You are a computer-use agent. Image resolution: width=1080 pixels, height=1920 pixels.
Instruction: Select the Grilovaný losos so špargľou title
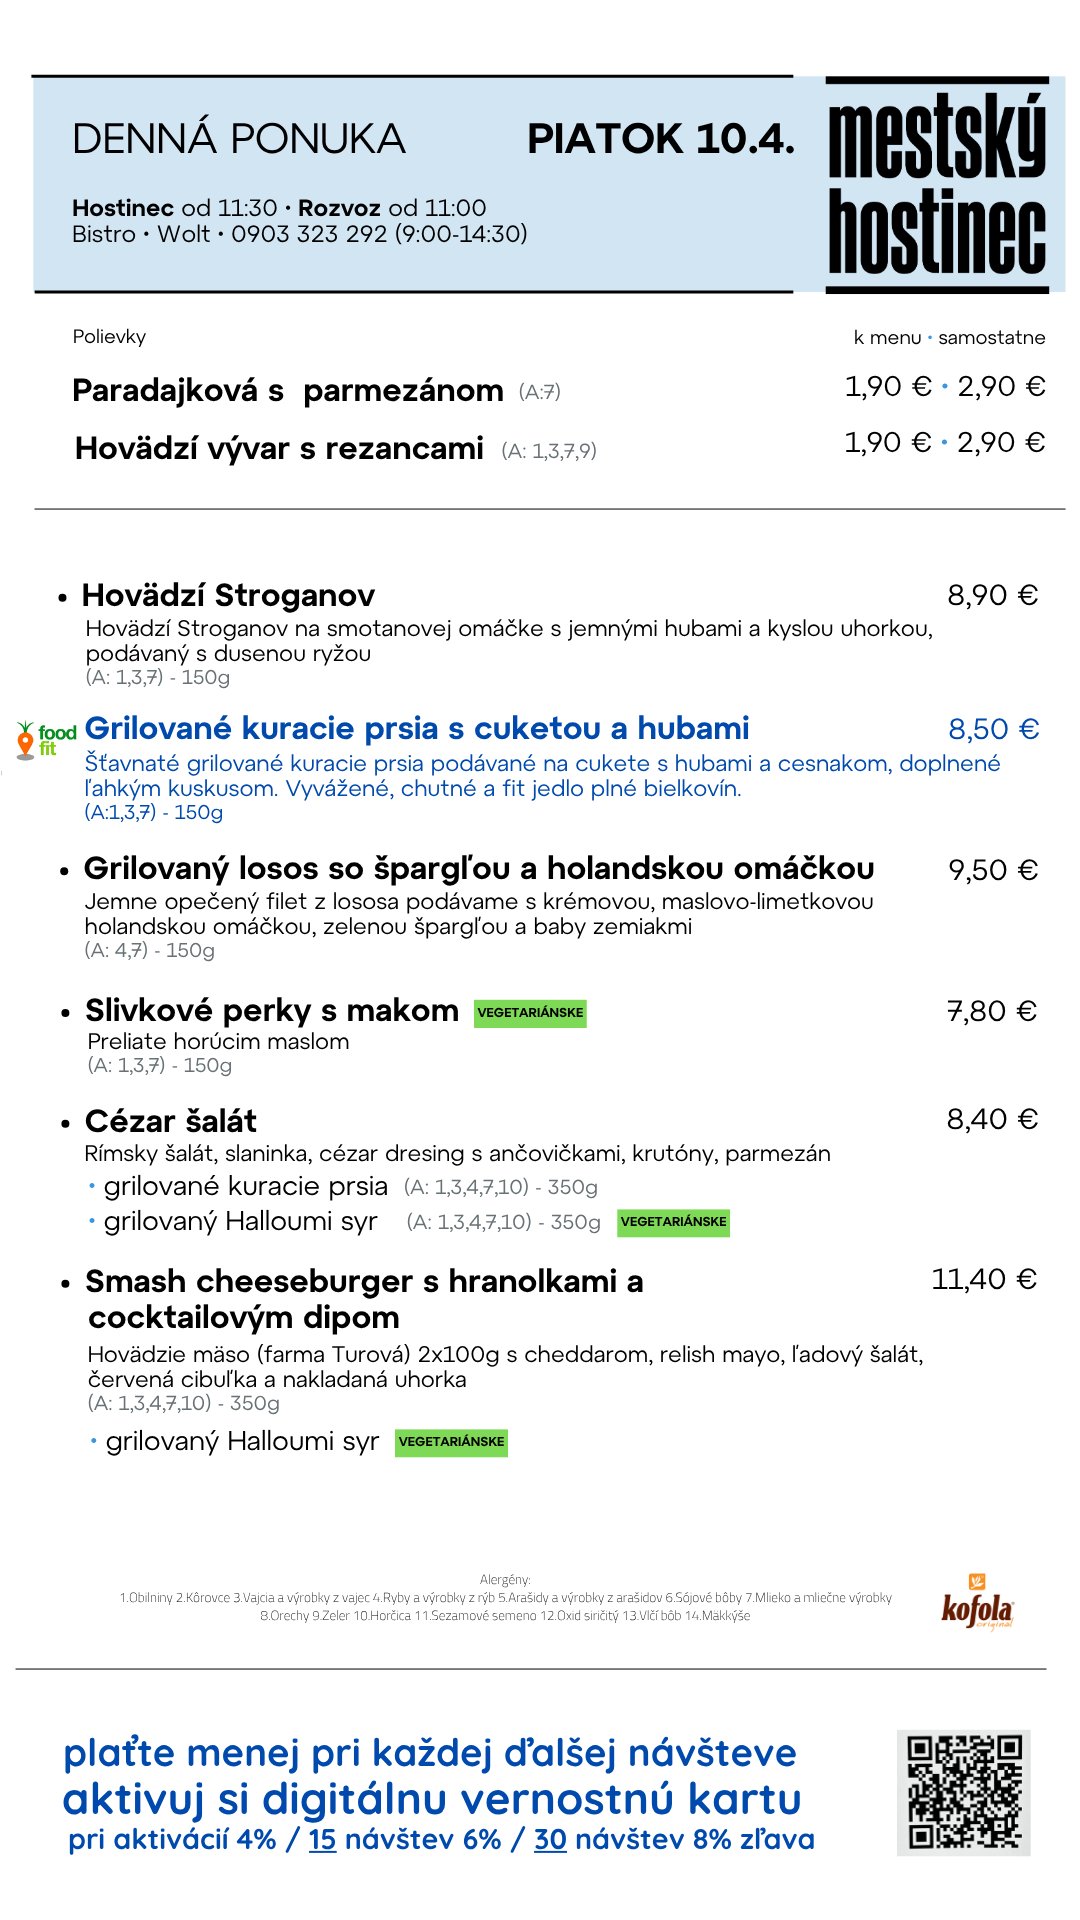point(479,868)
